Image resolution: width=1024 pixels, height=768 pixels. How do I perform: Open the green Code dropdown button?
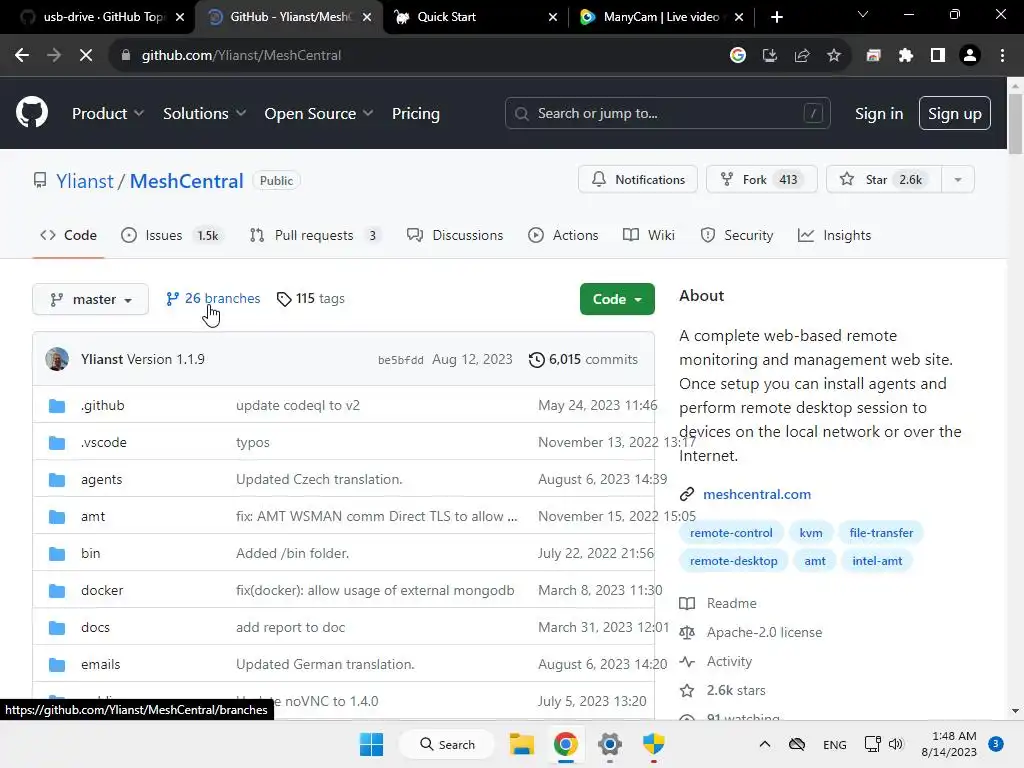(x=617, y=299)
